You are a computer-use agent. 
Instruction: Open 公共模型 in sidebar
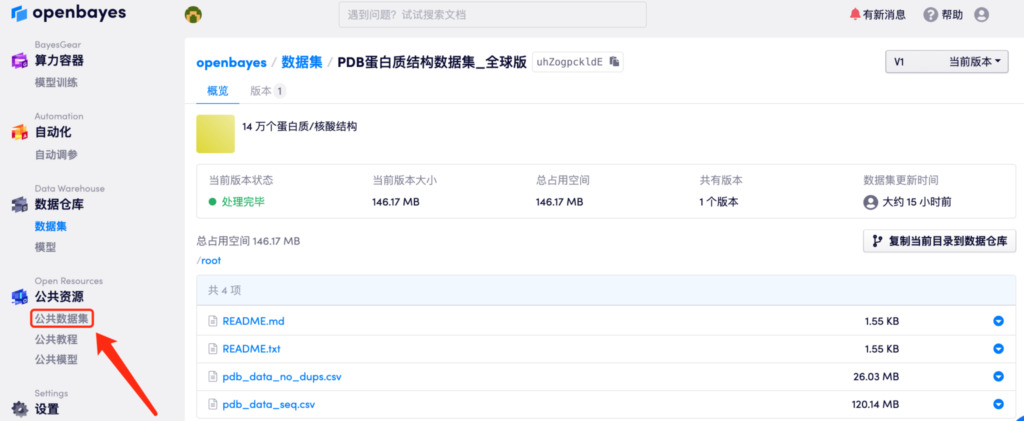(x=56, y=360)
